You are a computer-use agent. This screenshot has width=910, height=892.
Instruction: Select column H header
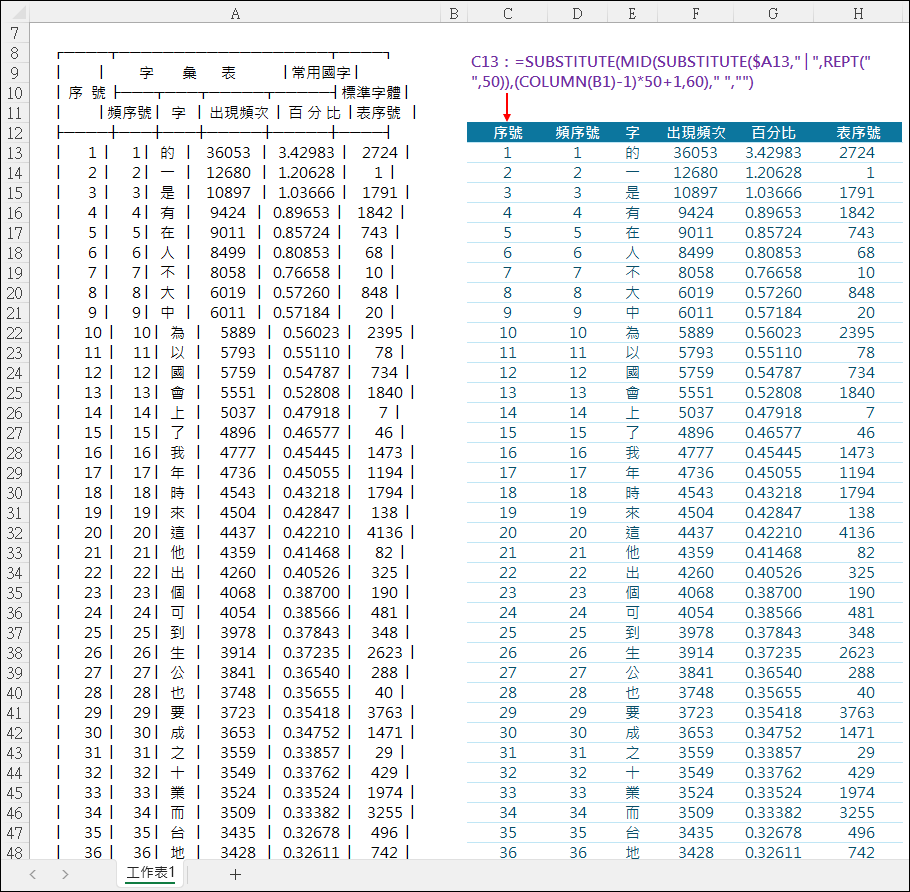pos(858,13)
